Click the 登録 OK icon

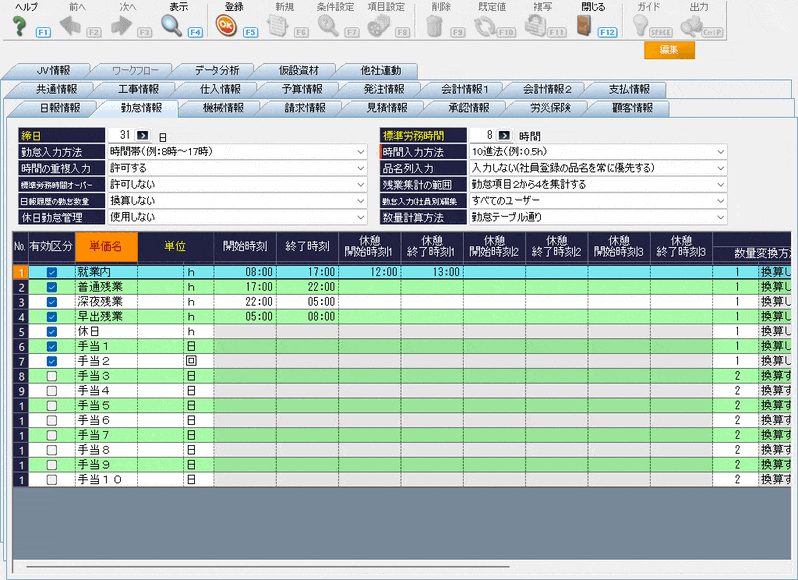227,24
